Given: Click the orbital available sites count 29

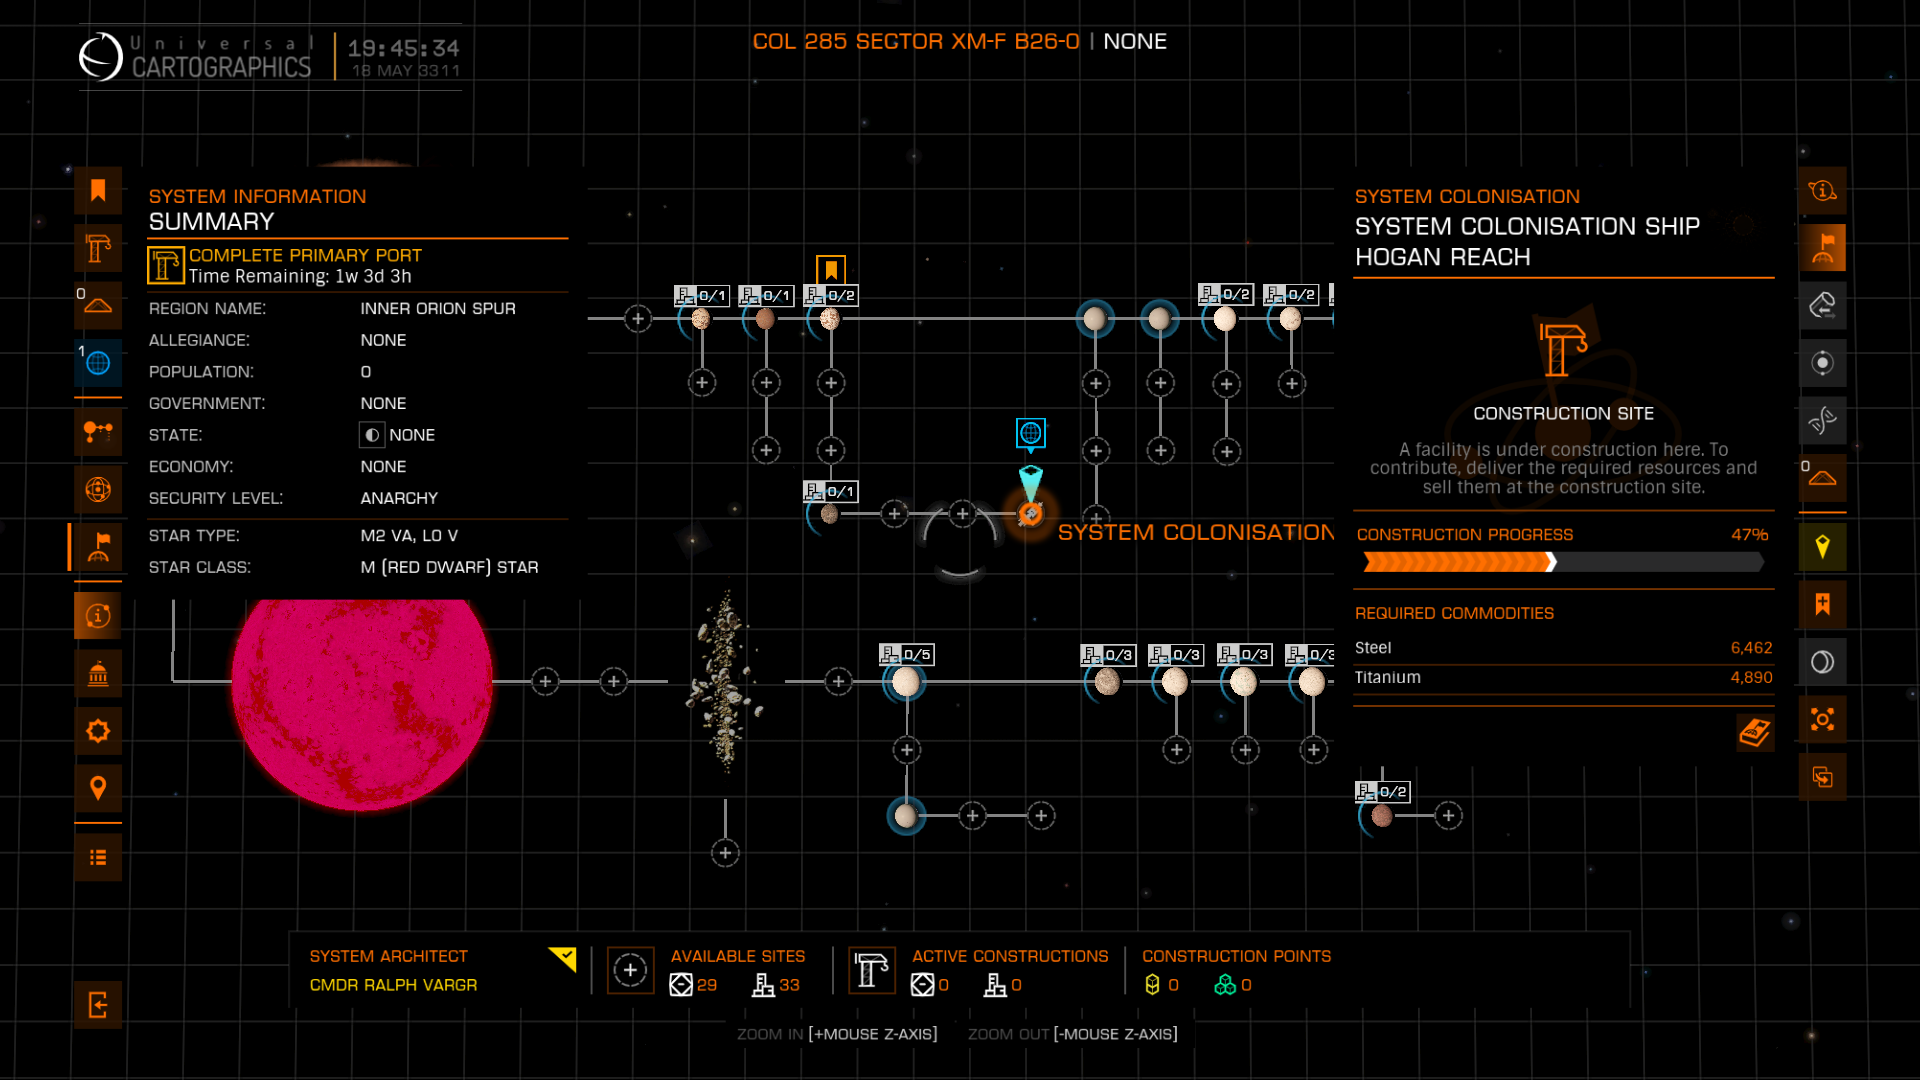Looking at the screenshot, I should pyautogui.click(x=706, y=985).
